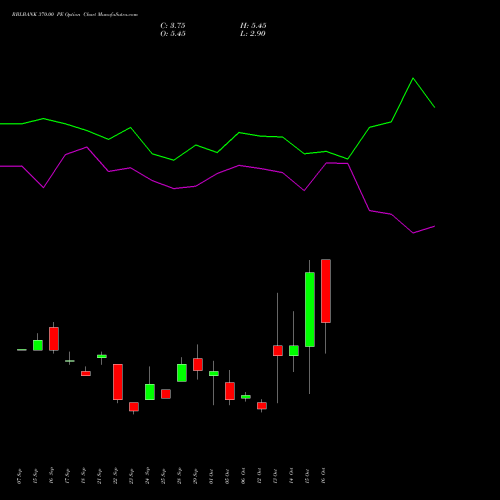The width and height of the screenshot is (500, 500).
Task: Click the "24 Sep" date axis label
Action: [x=148, y=476]
